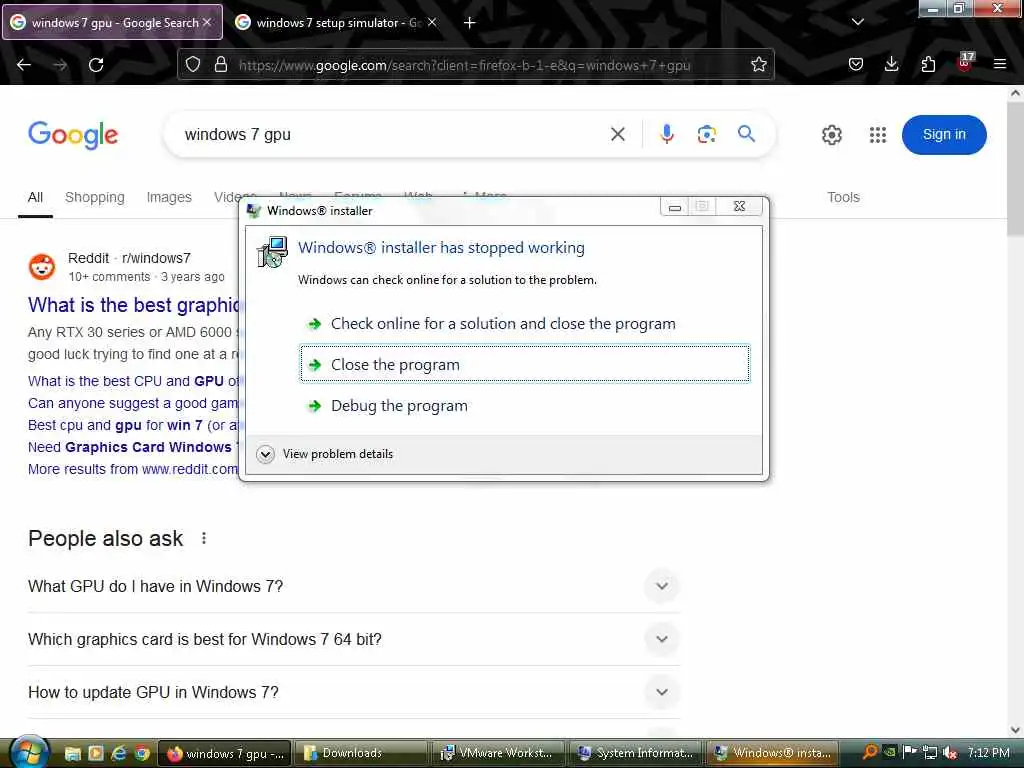The height and width of the screenshot is (768, 1024).
Task: Clear the Google search box
Action: click(617, 135)
